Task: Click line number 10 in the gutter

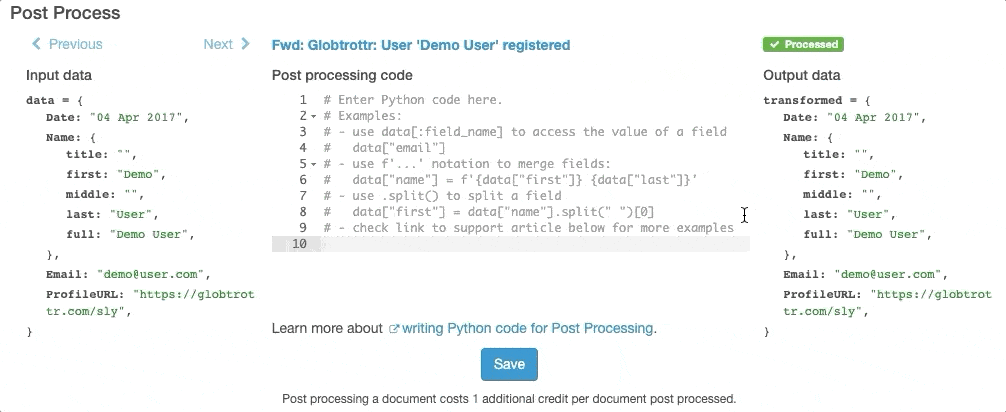Action: pyautogui.click(x=299, y=244)
